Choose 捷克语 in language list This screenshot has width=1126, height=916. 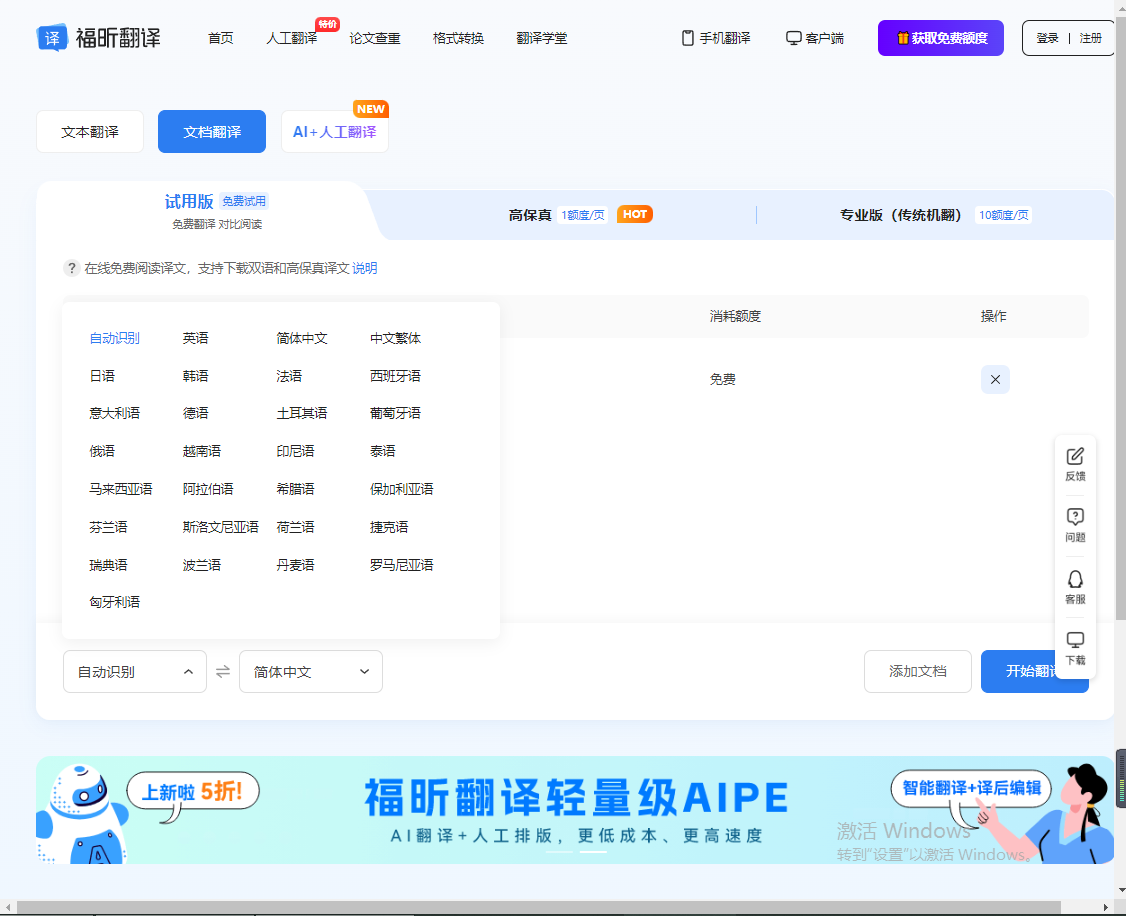tap(388, 528)
